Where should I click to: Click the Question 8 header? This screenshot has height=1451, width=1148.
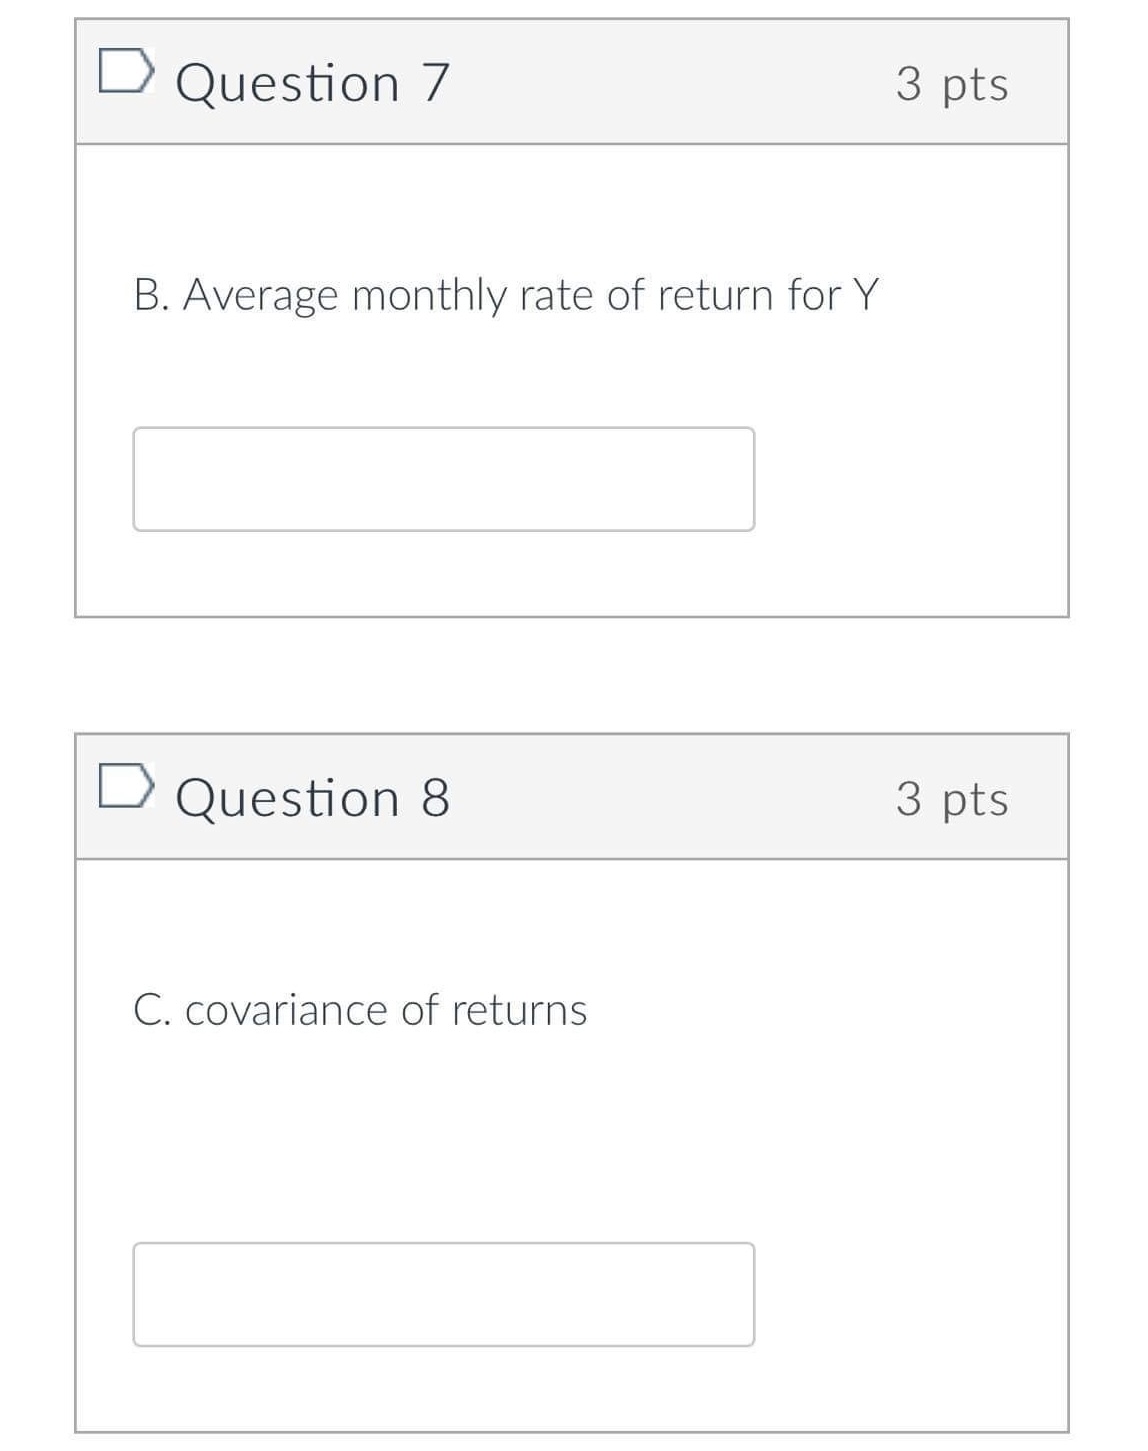point(573,797)
